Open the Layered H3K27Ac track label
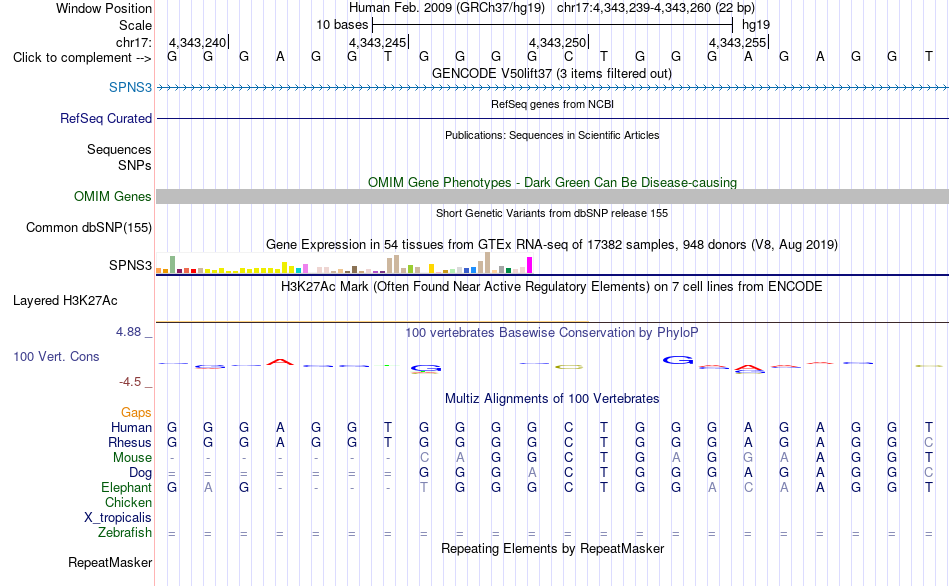950x586 pixels. coord(65,301)
